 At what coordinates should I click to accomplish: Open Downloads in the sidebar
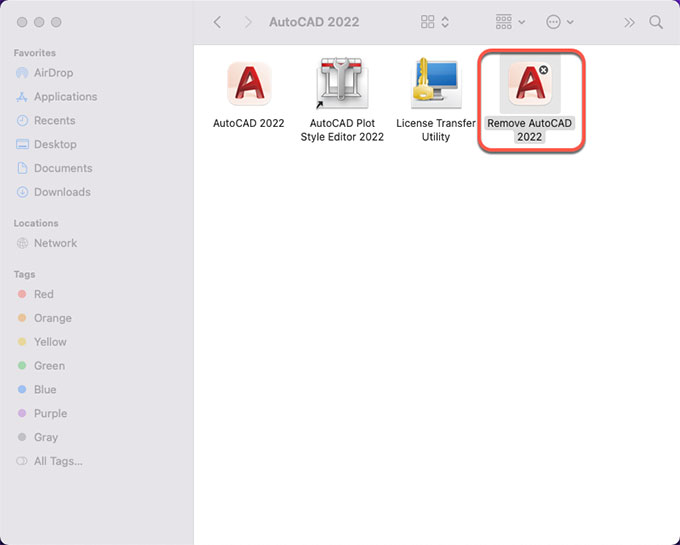53,192
